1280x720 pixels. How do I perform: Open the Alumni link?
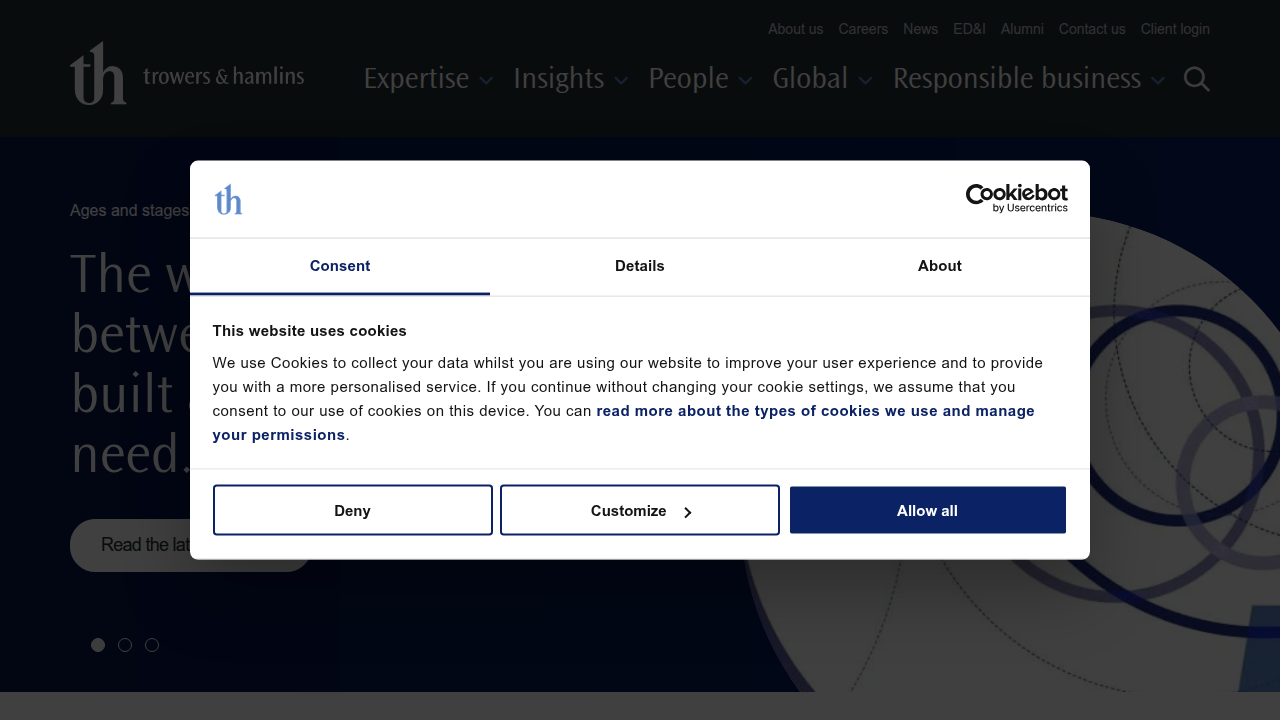point(1022,29)
